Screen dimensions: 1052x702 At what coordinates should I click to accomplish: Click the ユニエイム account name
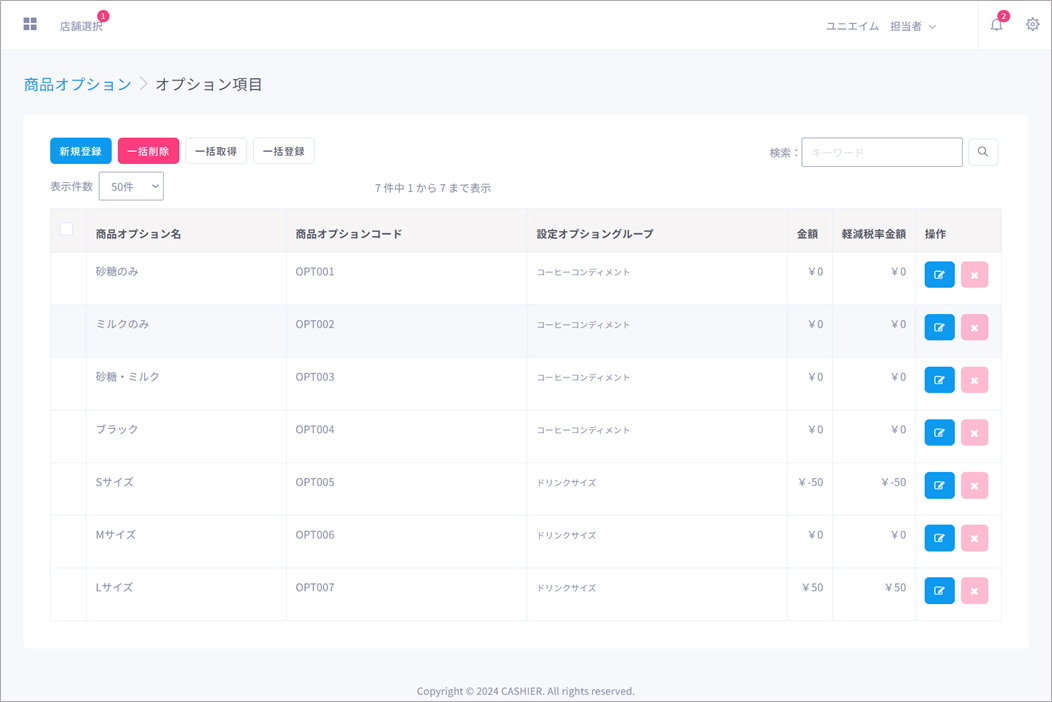point(852,26)
